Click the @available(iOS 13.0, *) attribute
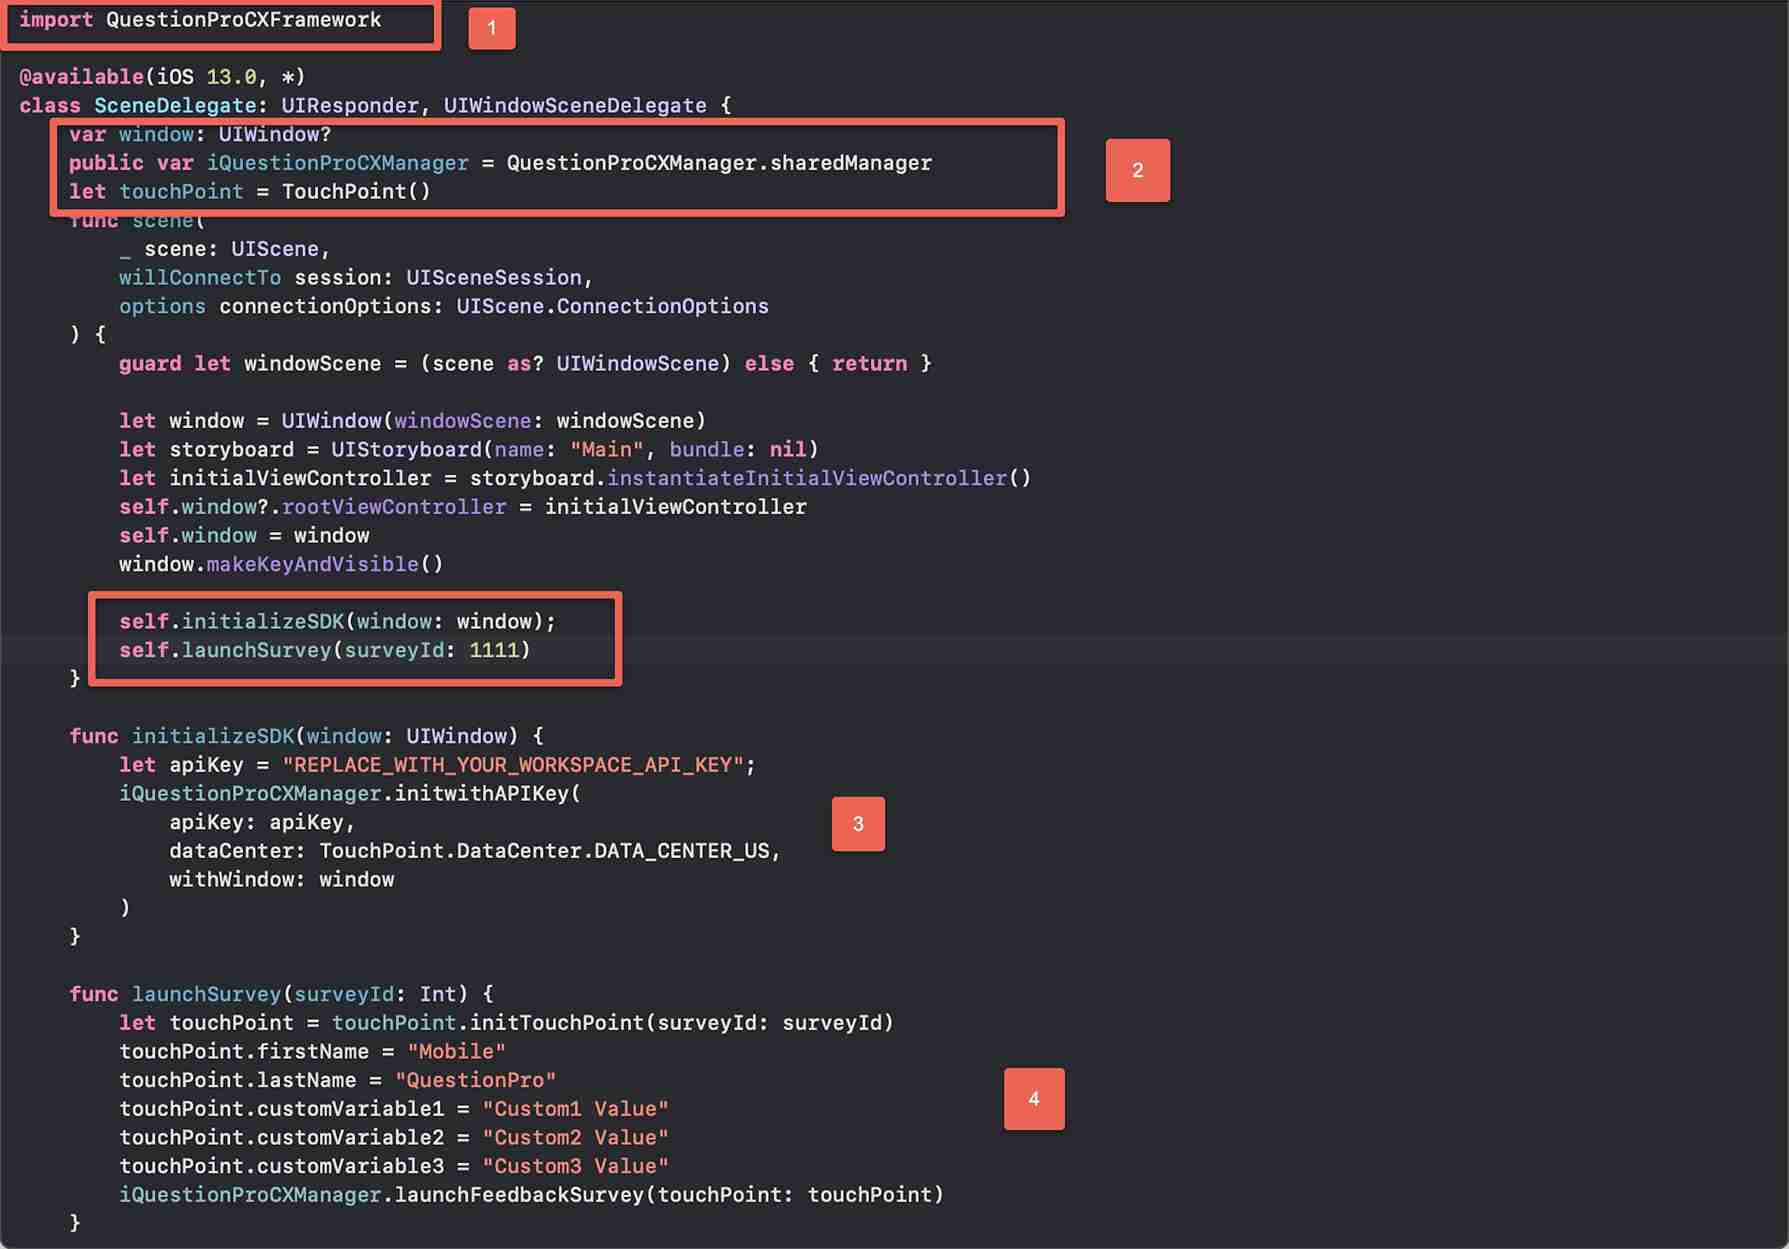1789x1249 pixels. (162, 77)
